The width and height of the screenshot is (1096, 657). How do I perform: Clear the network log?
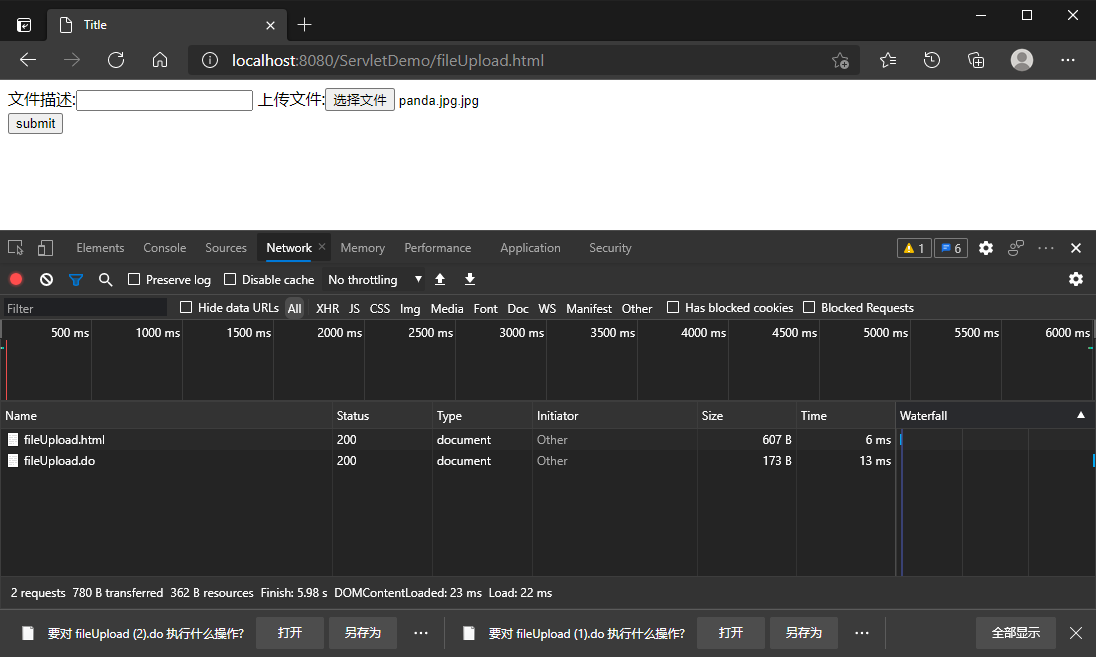[x=46, y=280]
